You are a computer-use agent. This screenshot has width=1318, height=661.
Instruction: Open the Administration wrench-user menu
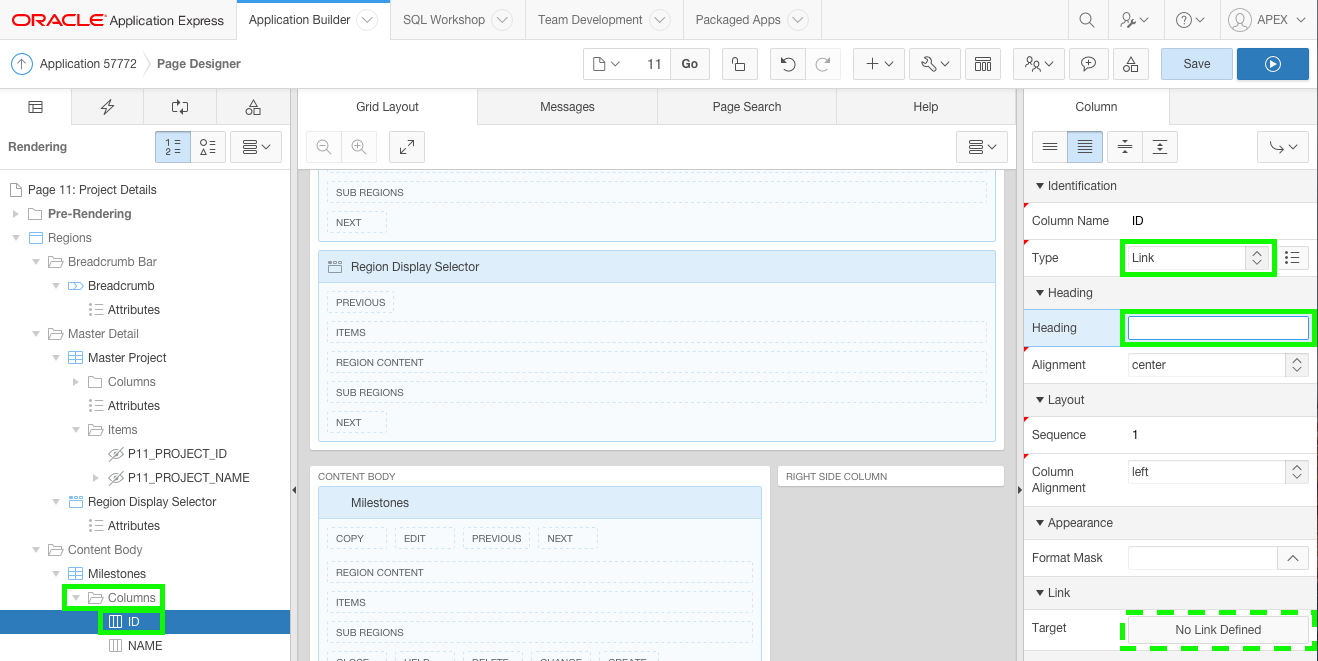coord(1134,19)
